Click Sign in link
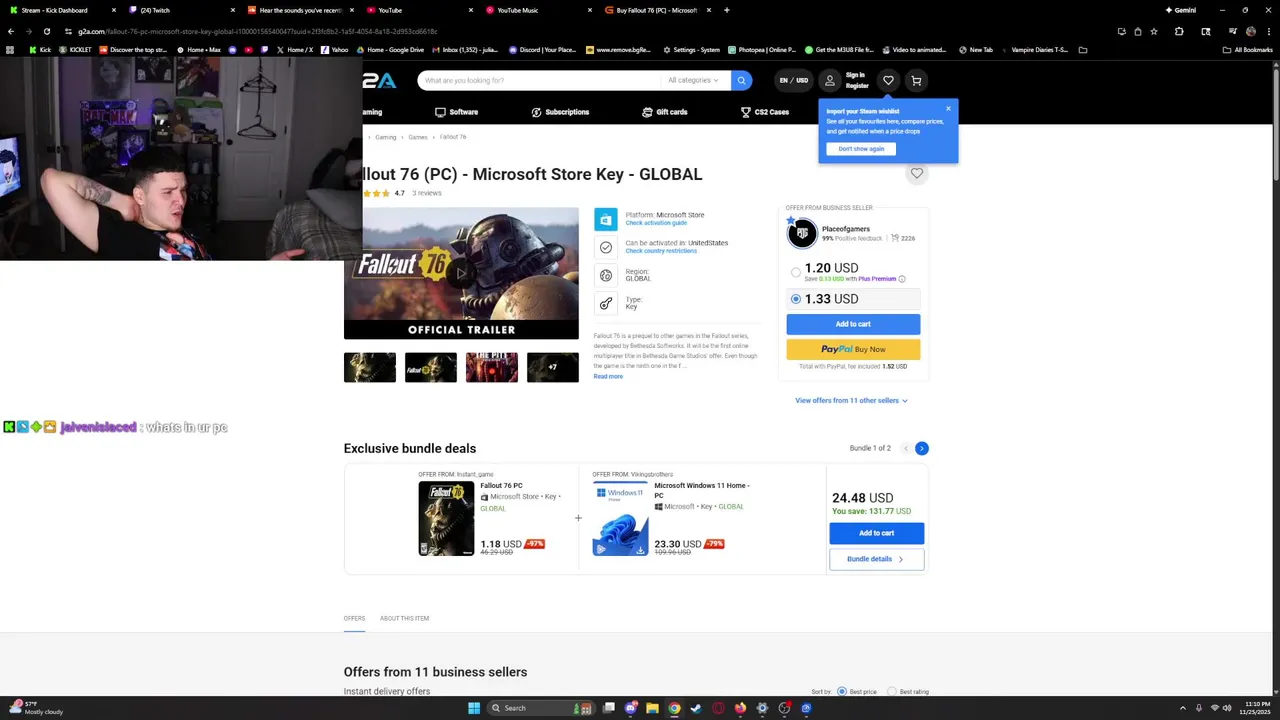1280x720 pixels. (855, 75)
